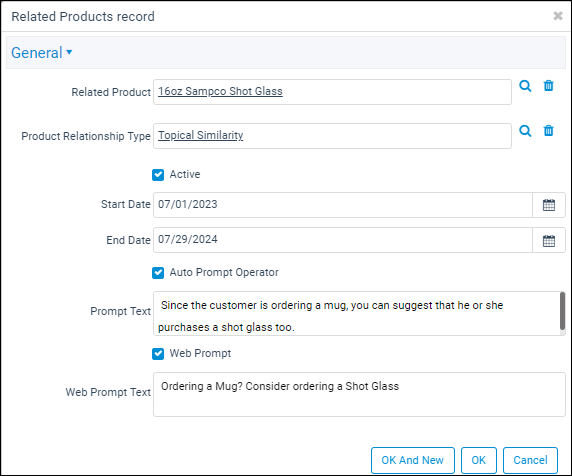Cancel the record dialog
The width and height of the screenshot is (572, 476).
pos(530,460)
